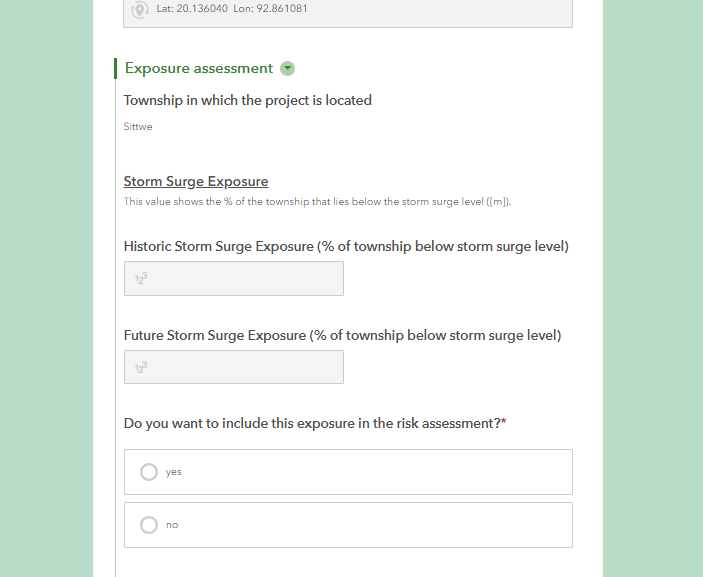Screen dimensions: 703x577
Task: Click the numeric icon in Historic field
Action: point(141,278)
